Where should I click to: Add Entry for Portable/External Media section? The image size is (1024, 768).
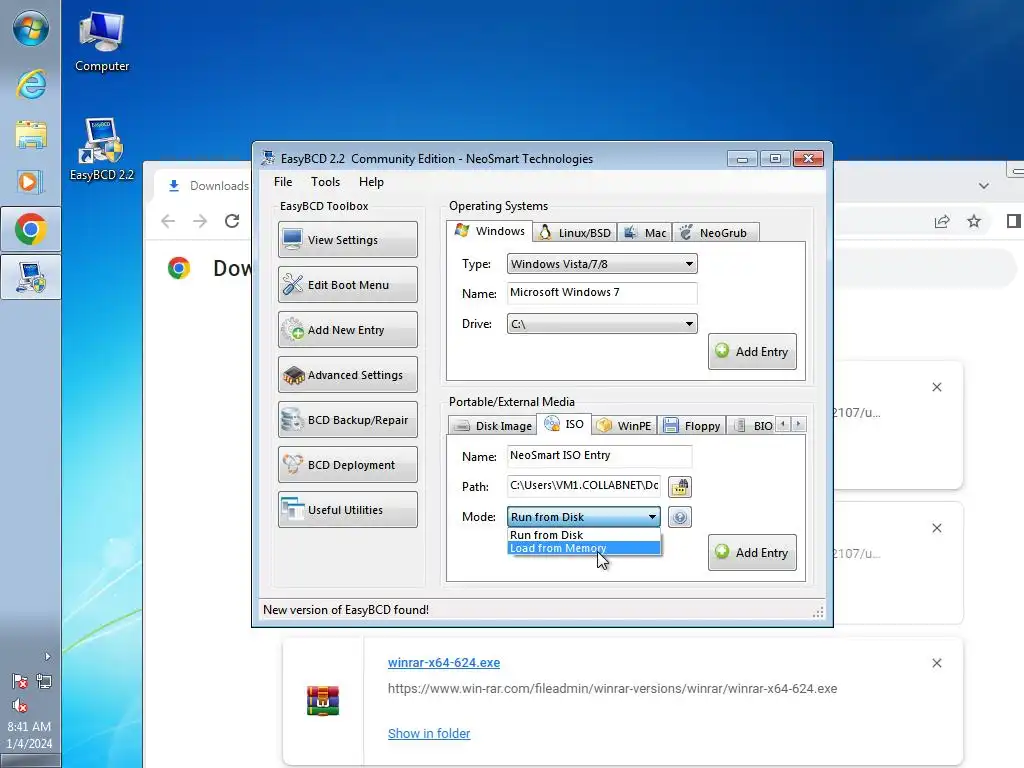tap(752, 553)
